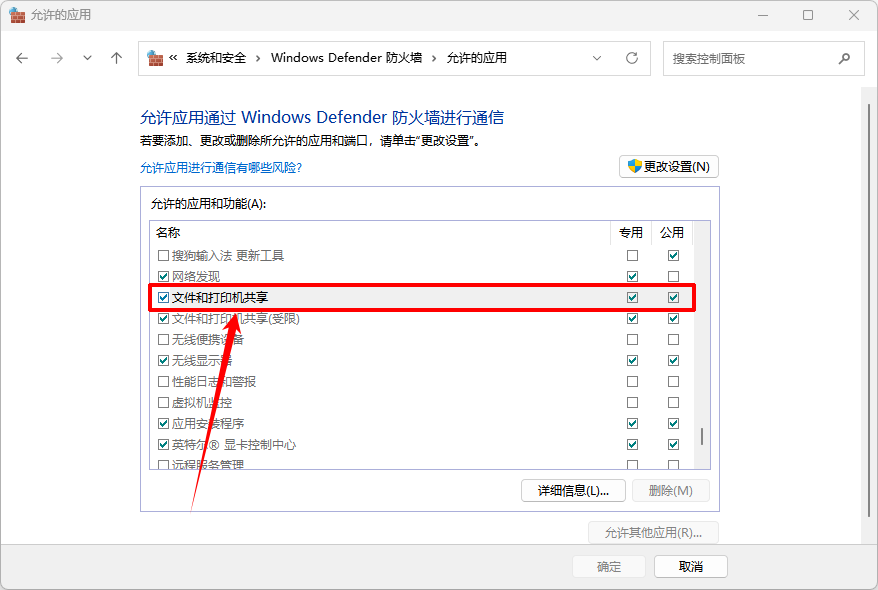This screenshot has height=590, width=878.
Task: Check the 性能日志和警报 checkbox
Action: pyautogui.click(x=164, y=382)
